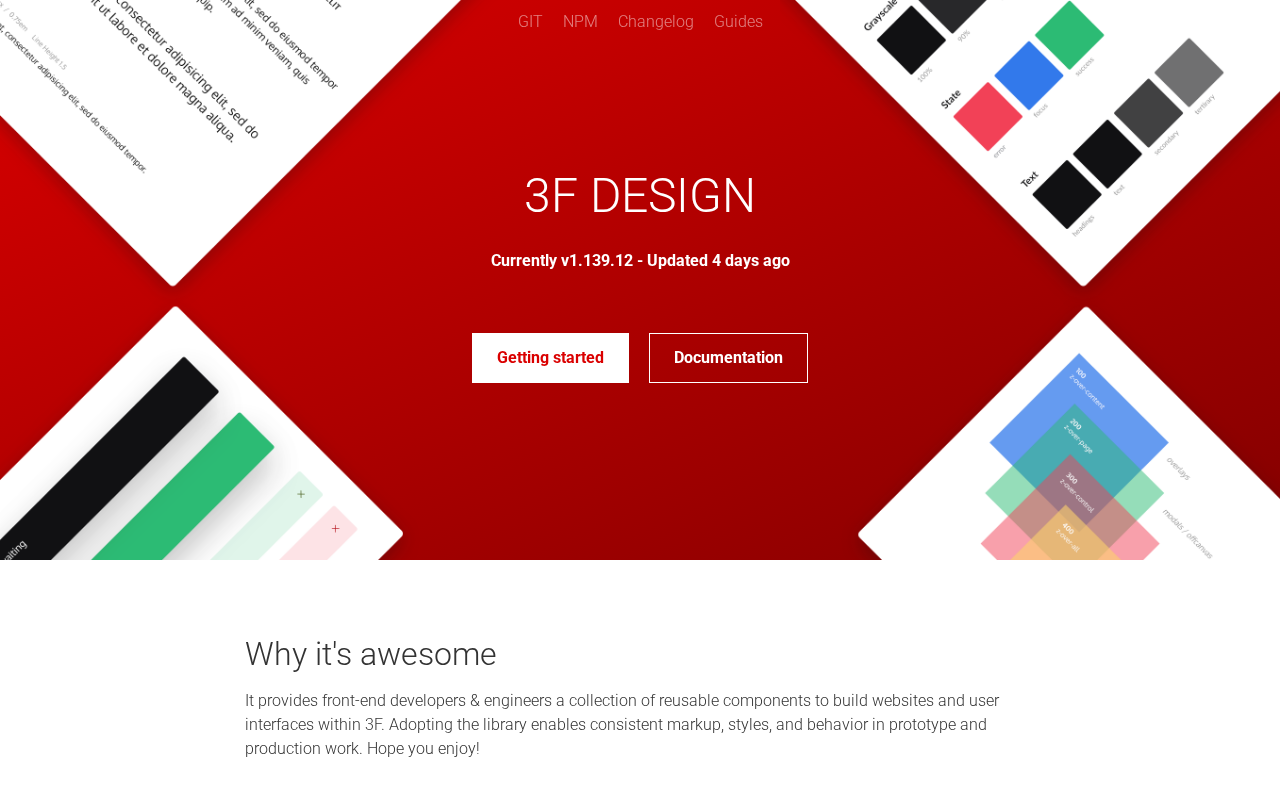
Task: Select the "Currently v1.139.12 - Updated 4 days ago" text
Action: pyautogui.click(x=640, y=261)
